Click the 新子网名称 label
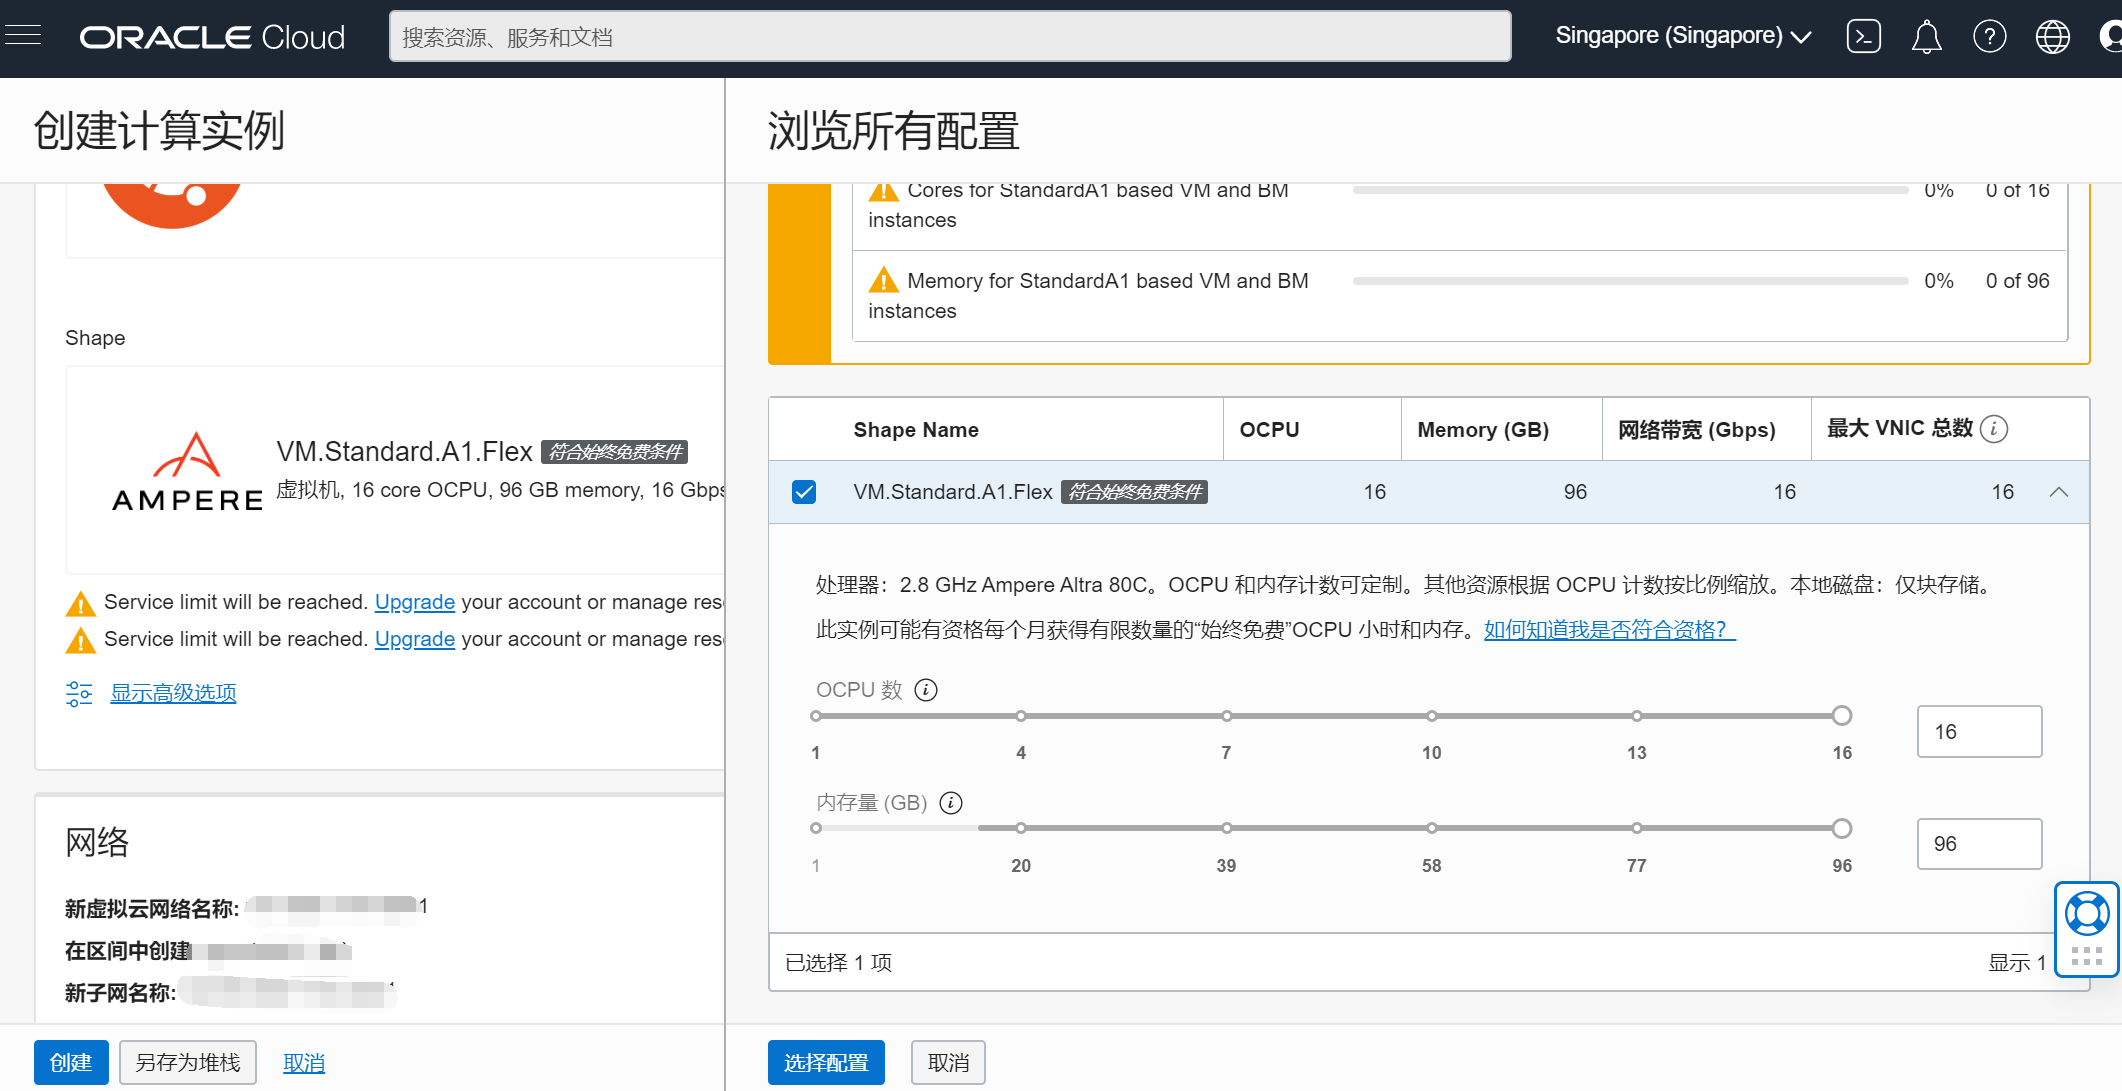Viewport: 2122px width, 1091px height. coord(120,993)
